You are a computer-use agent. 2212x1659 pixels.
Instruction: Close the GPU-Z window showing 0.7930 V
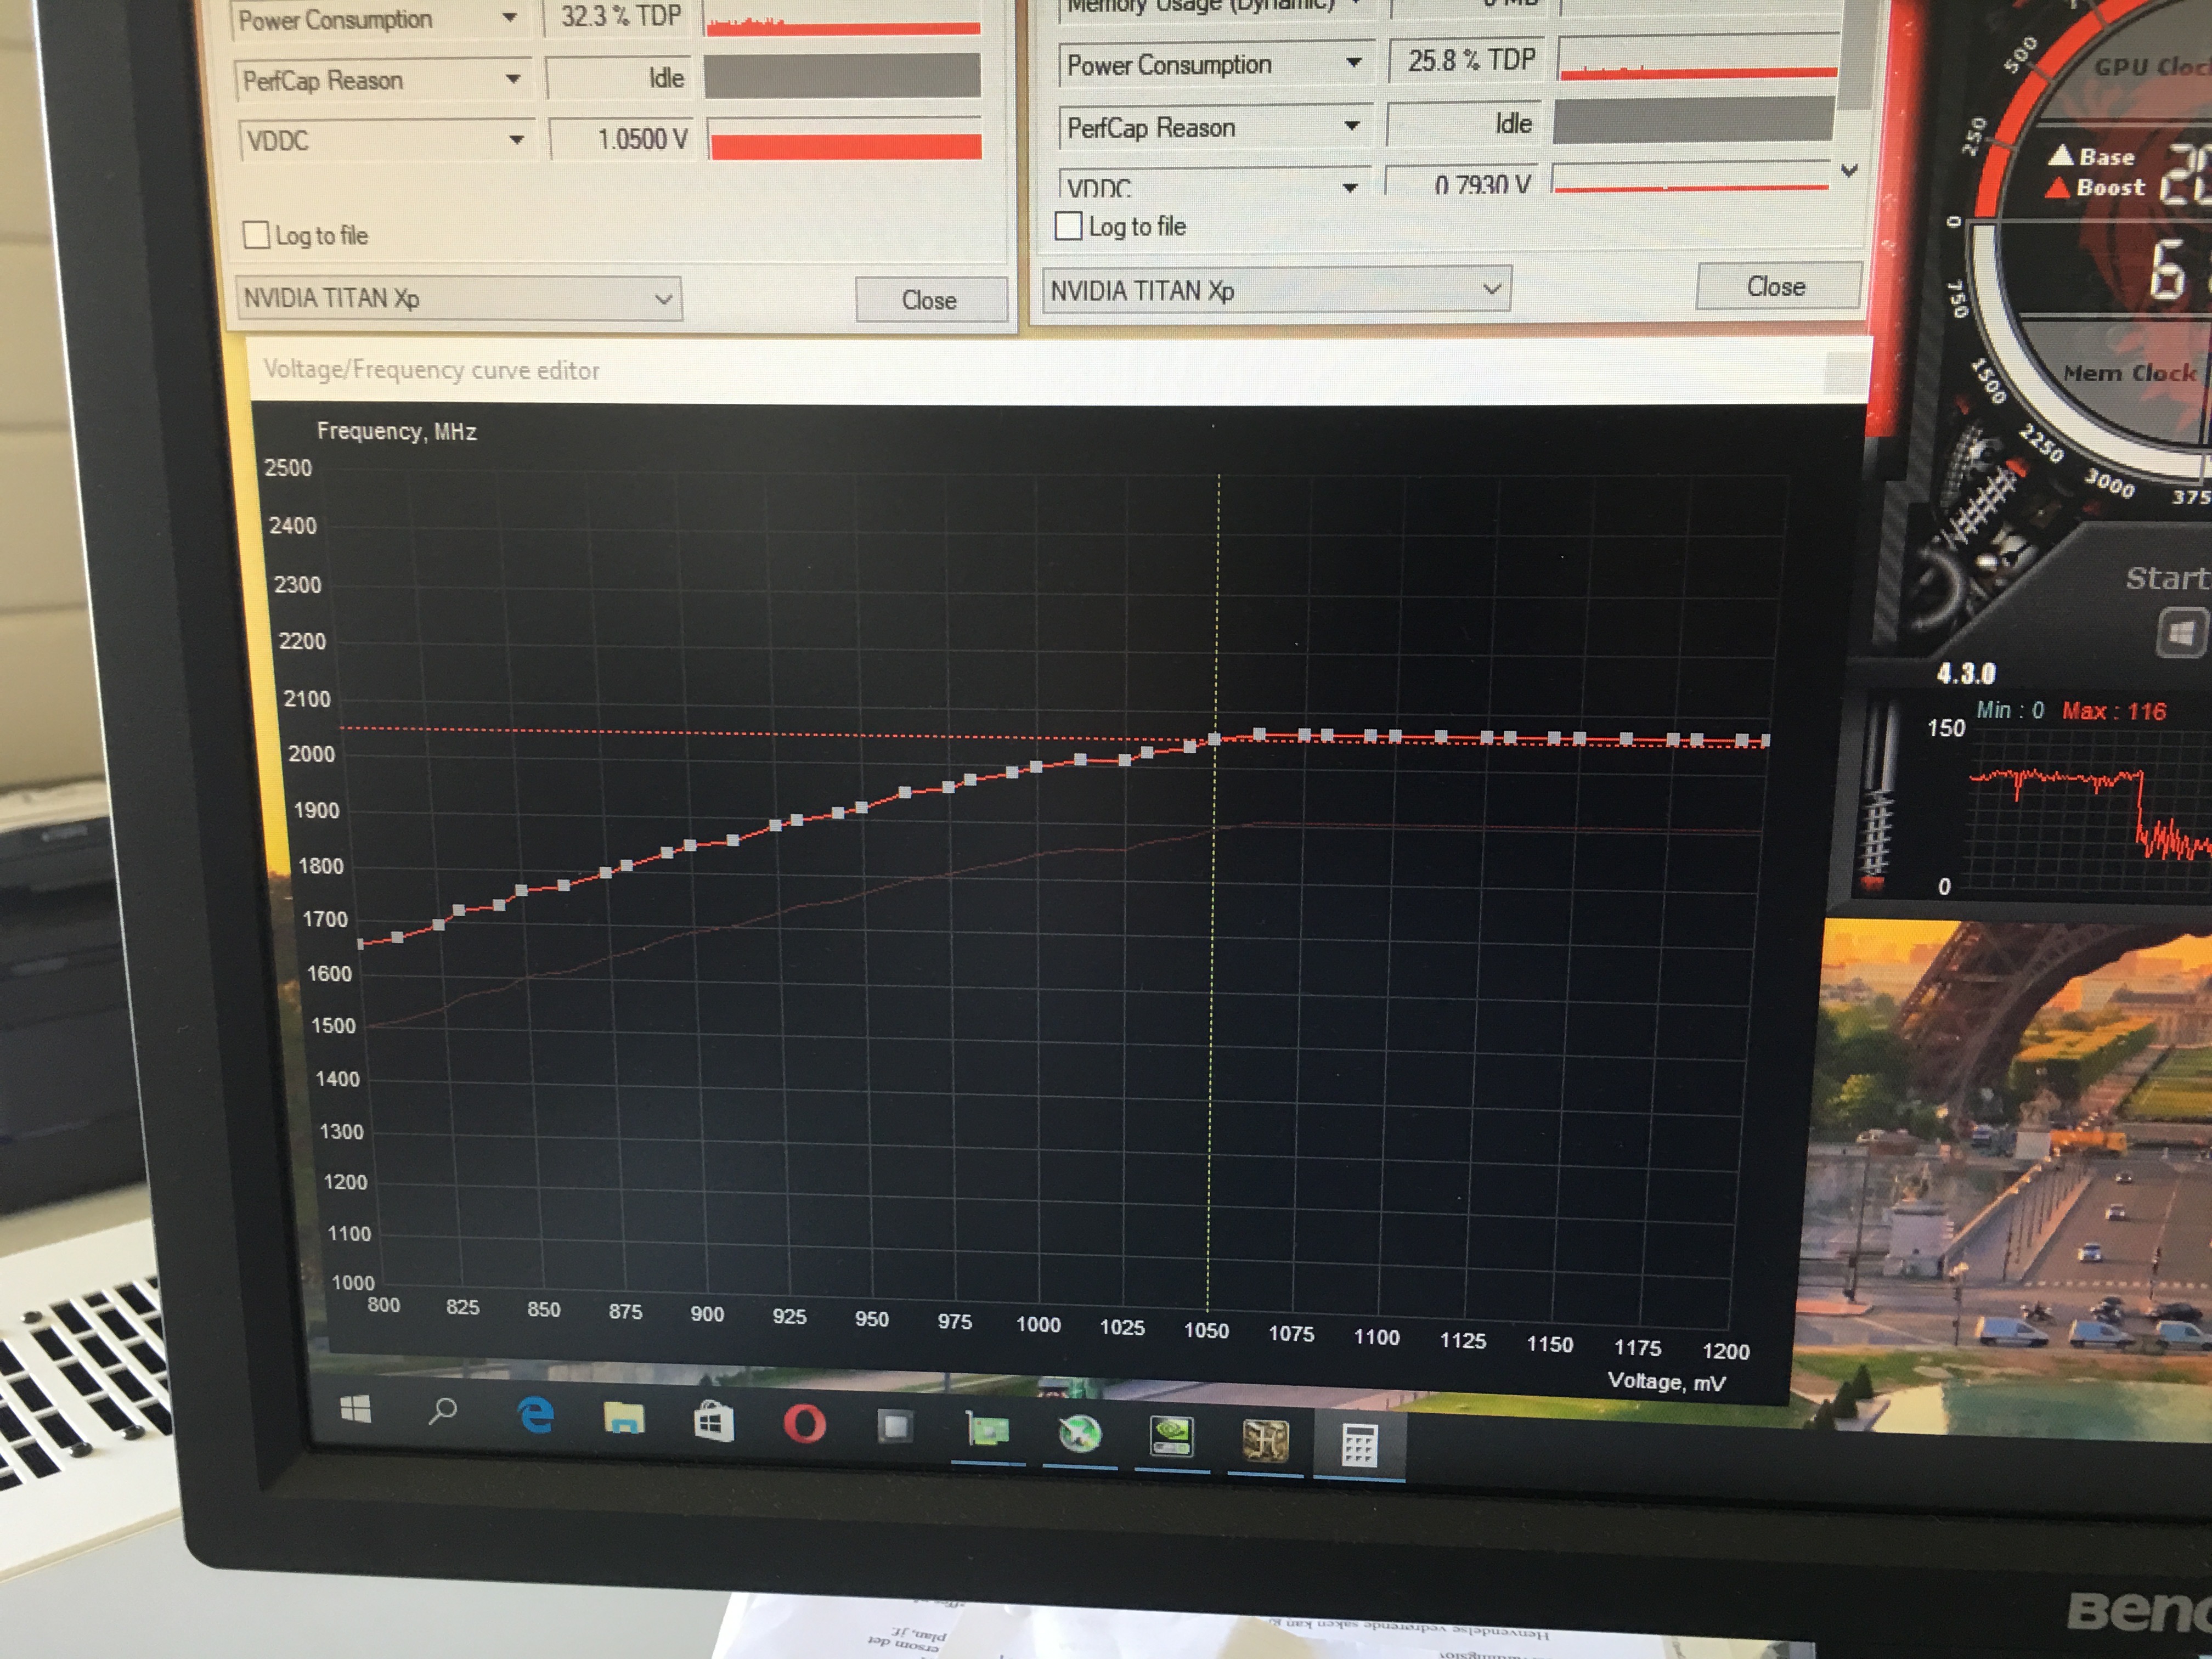click(1777, 287)
